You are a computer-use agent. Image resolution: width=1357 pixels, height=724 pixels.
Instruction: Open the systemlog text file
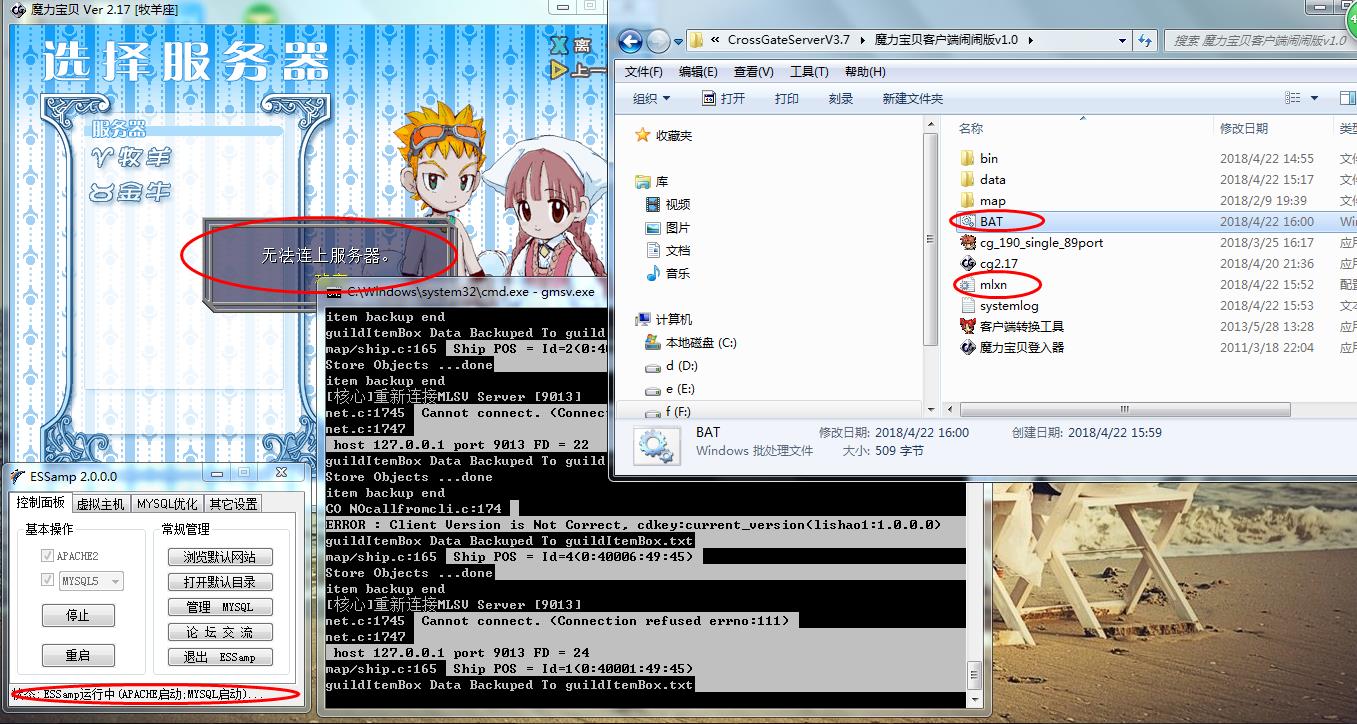coord(1008,305)
